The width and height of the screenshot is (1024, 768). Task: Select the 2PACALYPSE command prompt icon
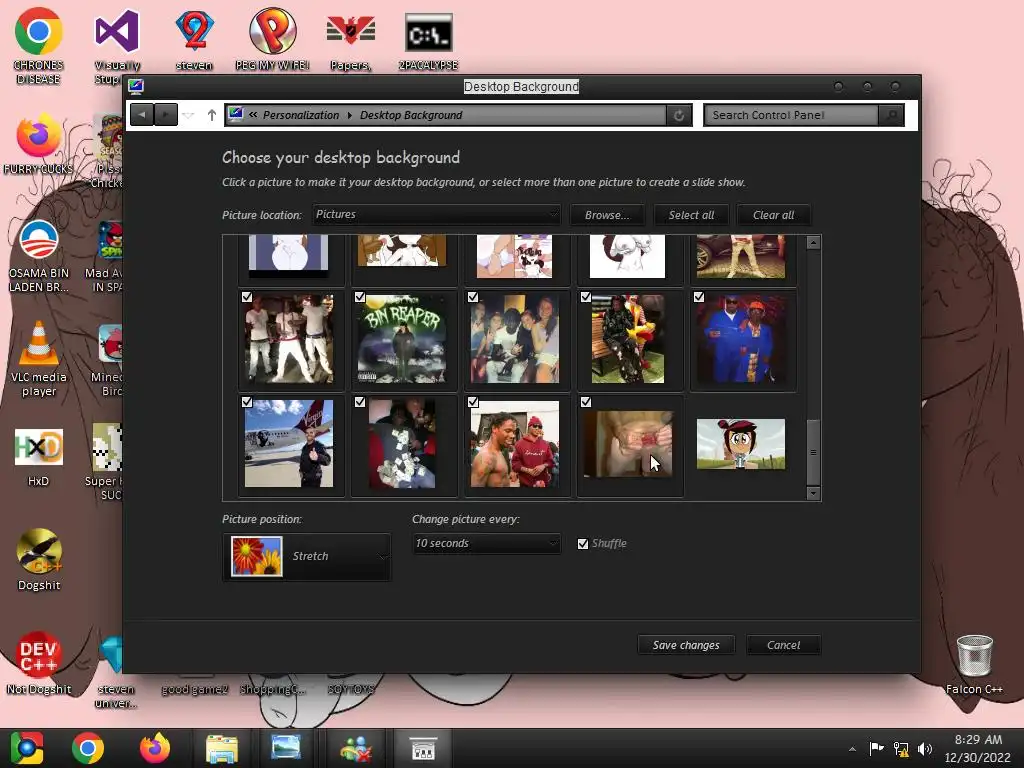point(428,39)
